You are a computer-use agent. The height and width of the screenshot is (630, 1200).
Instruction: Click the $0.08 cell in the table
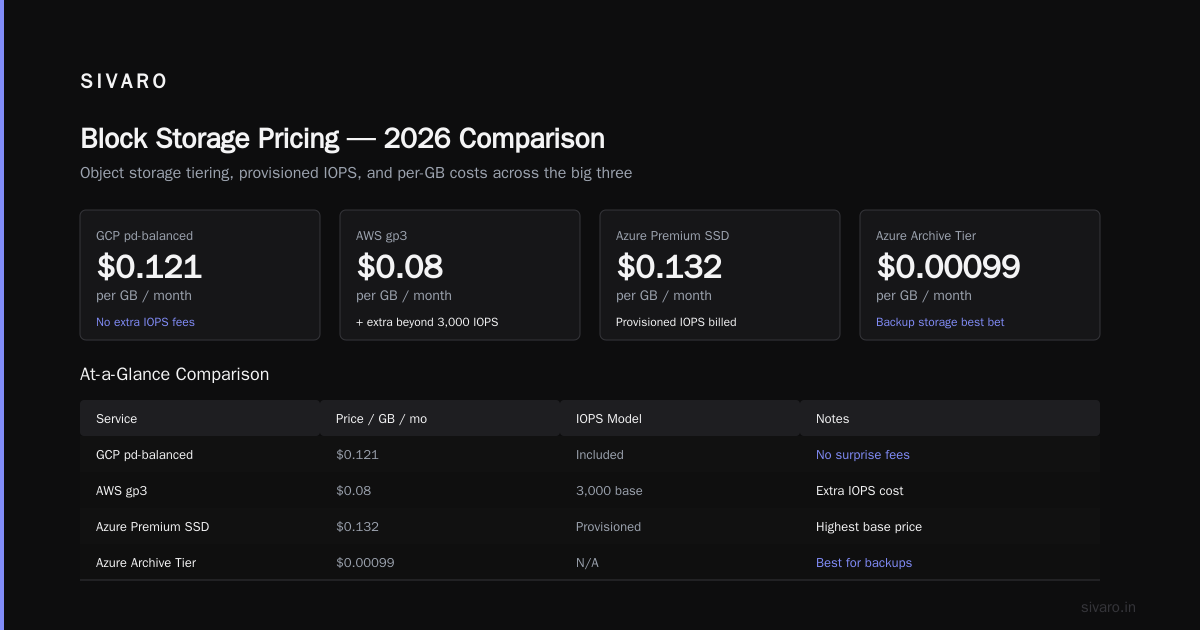pos(353,490)
